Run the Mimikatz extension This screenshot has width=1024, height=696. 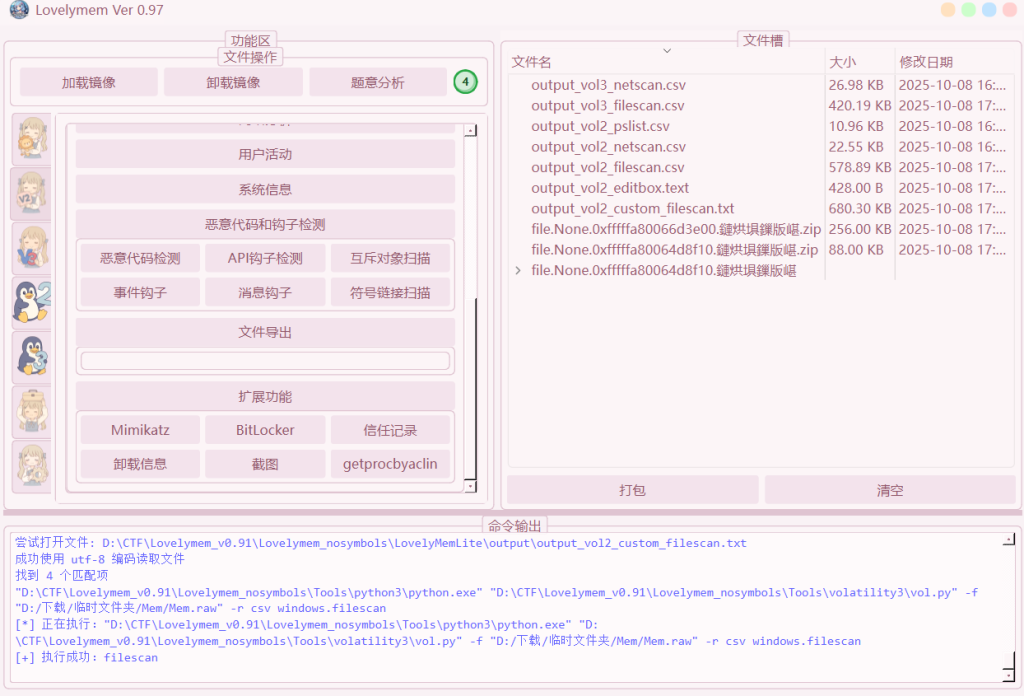click(x=140, y=431)
